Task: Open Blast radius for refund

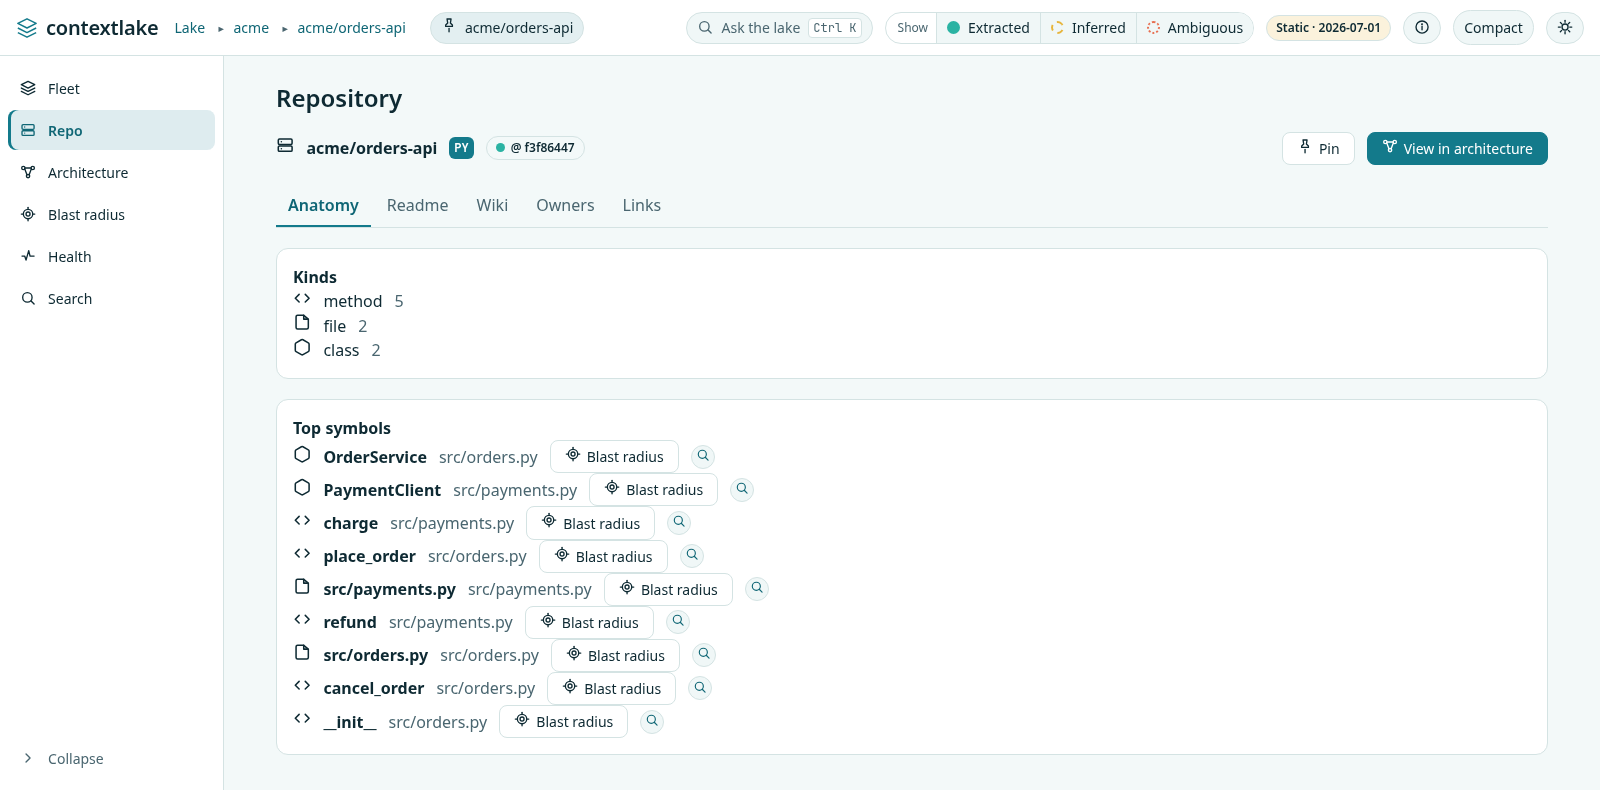Action: (589, 622)
